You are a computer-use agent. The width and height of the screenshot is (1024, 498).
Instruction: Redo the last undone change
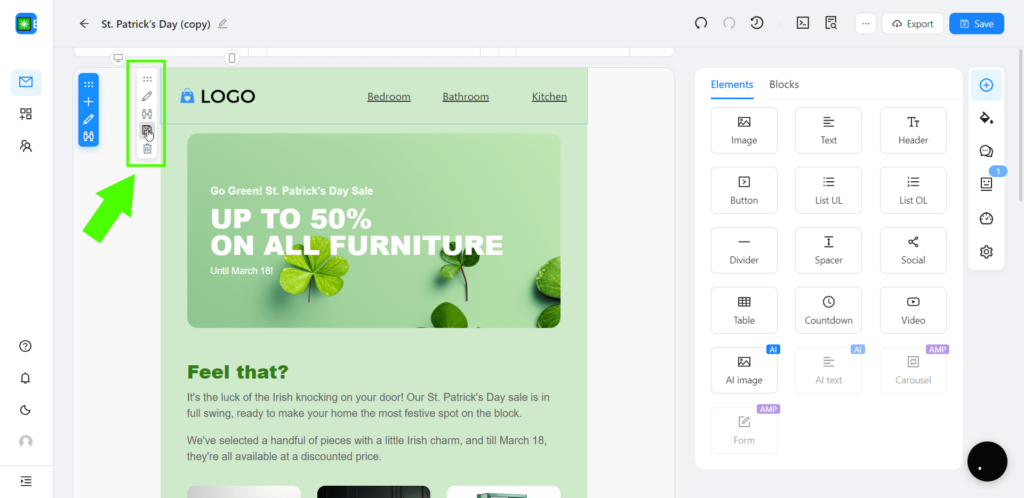pos(729,23)
